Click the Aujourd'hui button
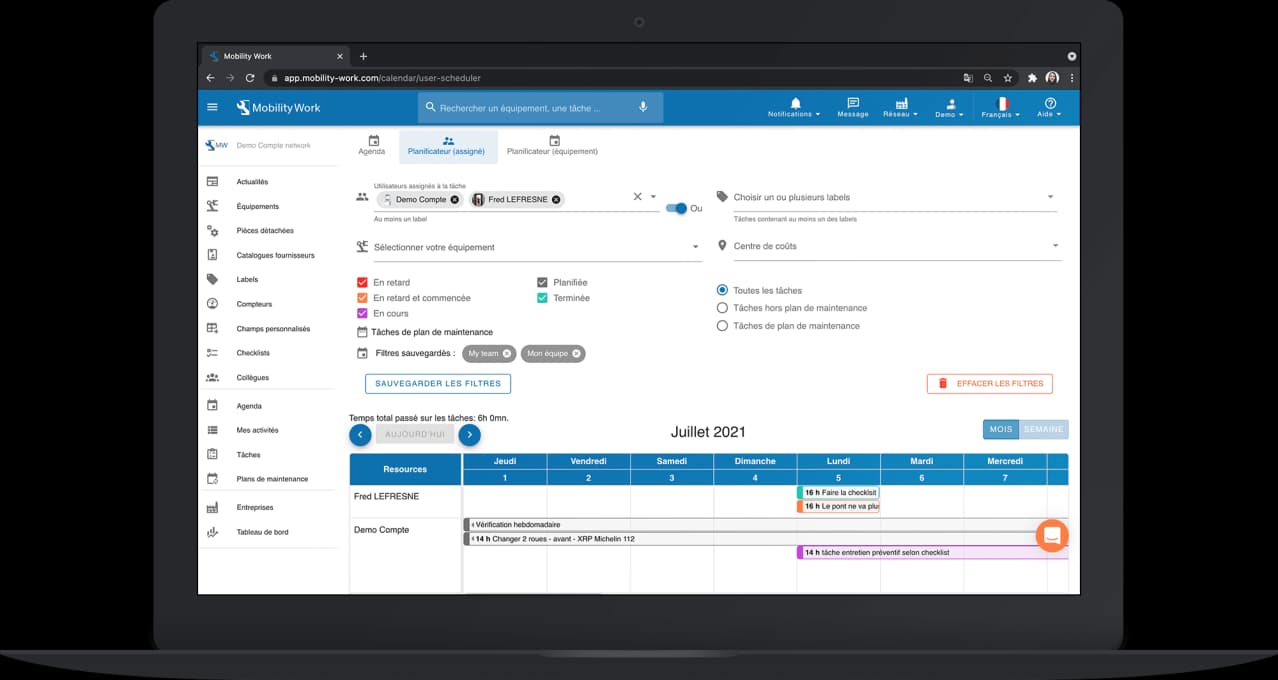 [x=415, y=435]
